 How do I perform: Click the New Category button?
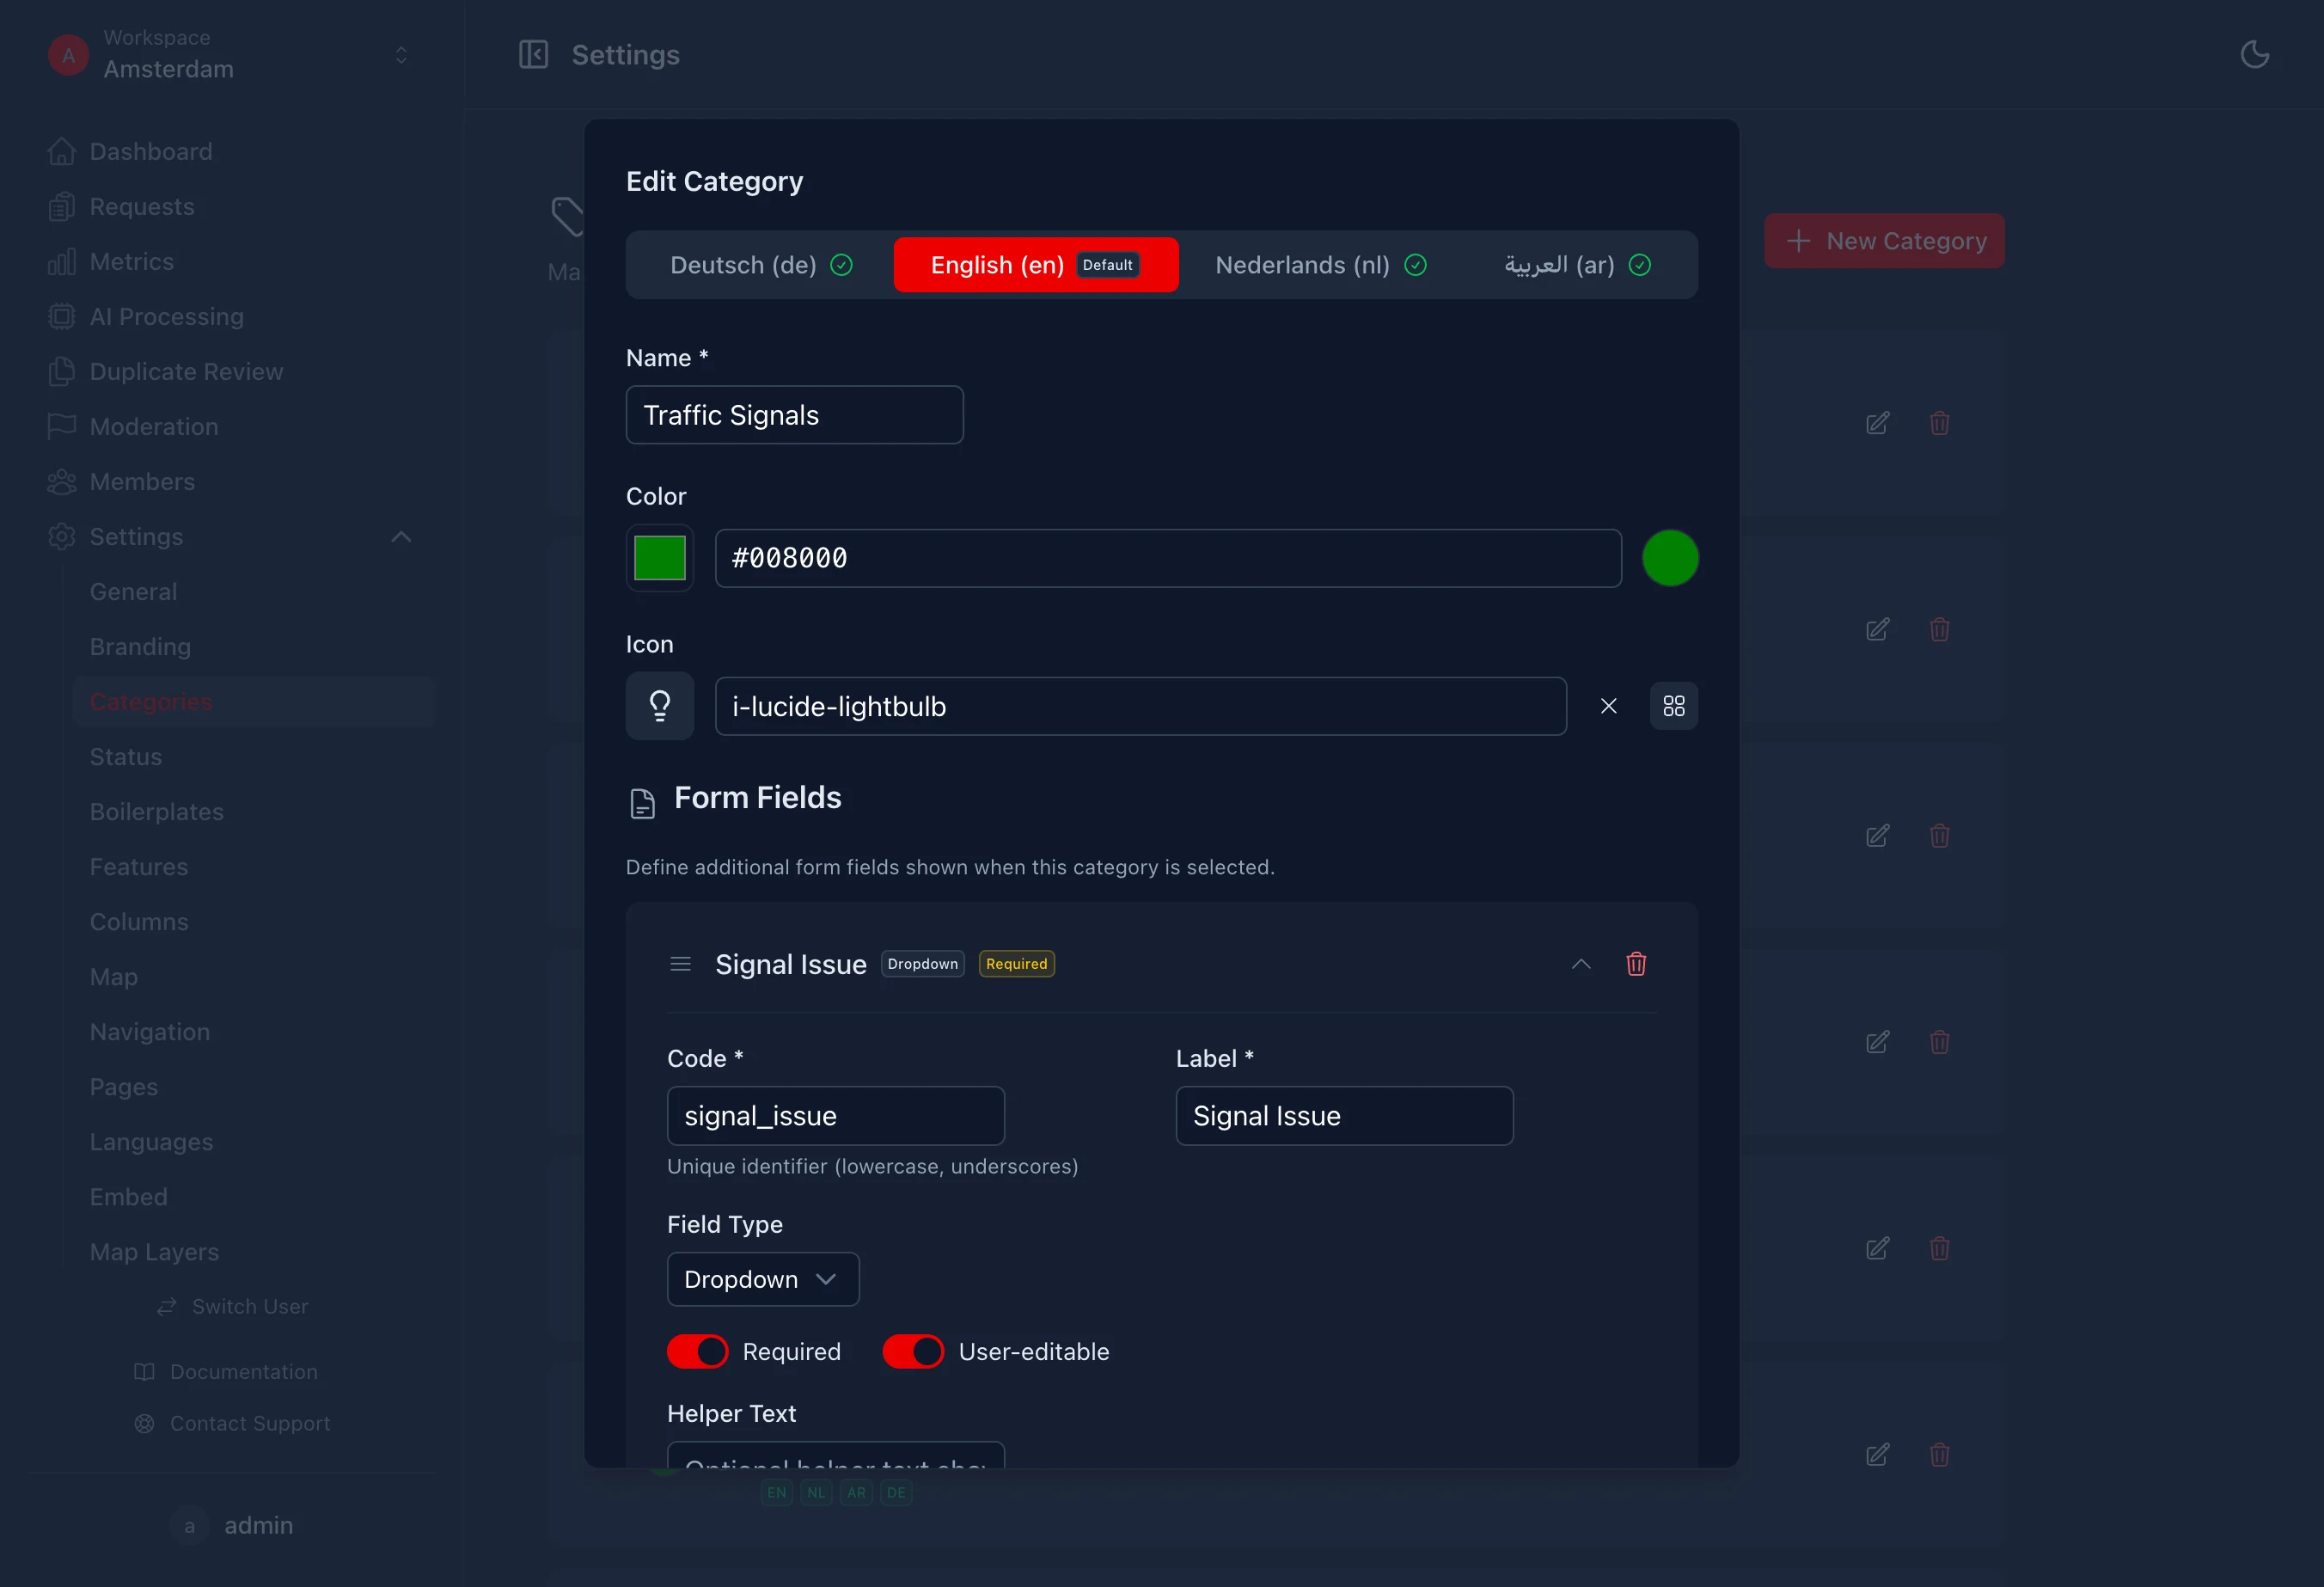(1883, 241)
